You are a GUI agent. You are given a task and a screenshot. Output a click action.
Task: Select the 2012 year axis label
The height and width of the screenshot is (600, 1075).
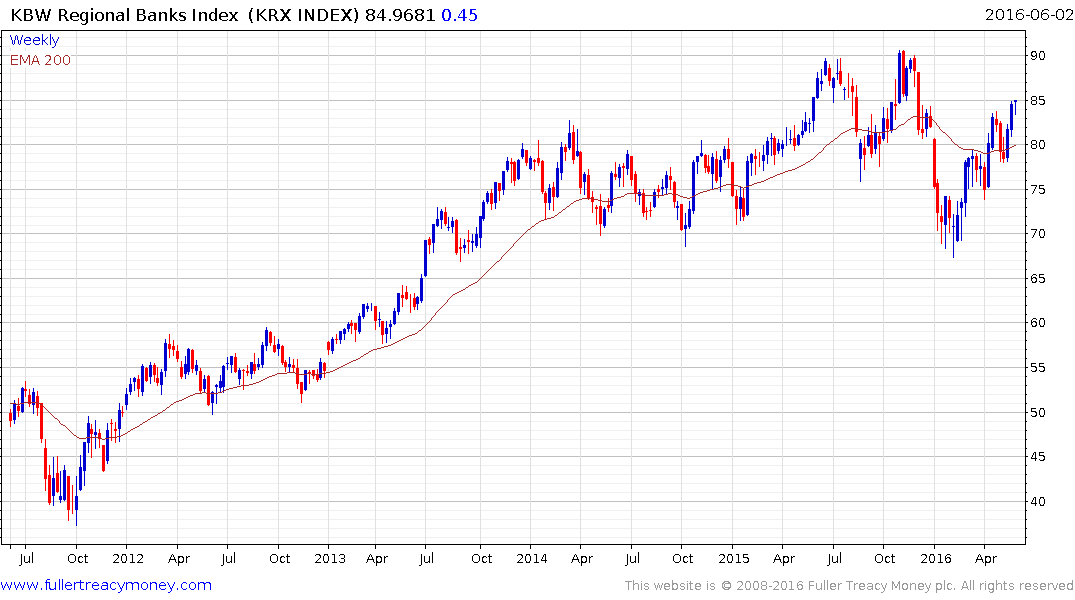click(x=128, y=558)
